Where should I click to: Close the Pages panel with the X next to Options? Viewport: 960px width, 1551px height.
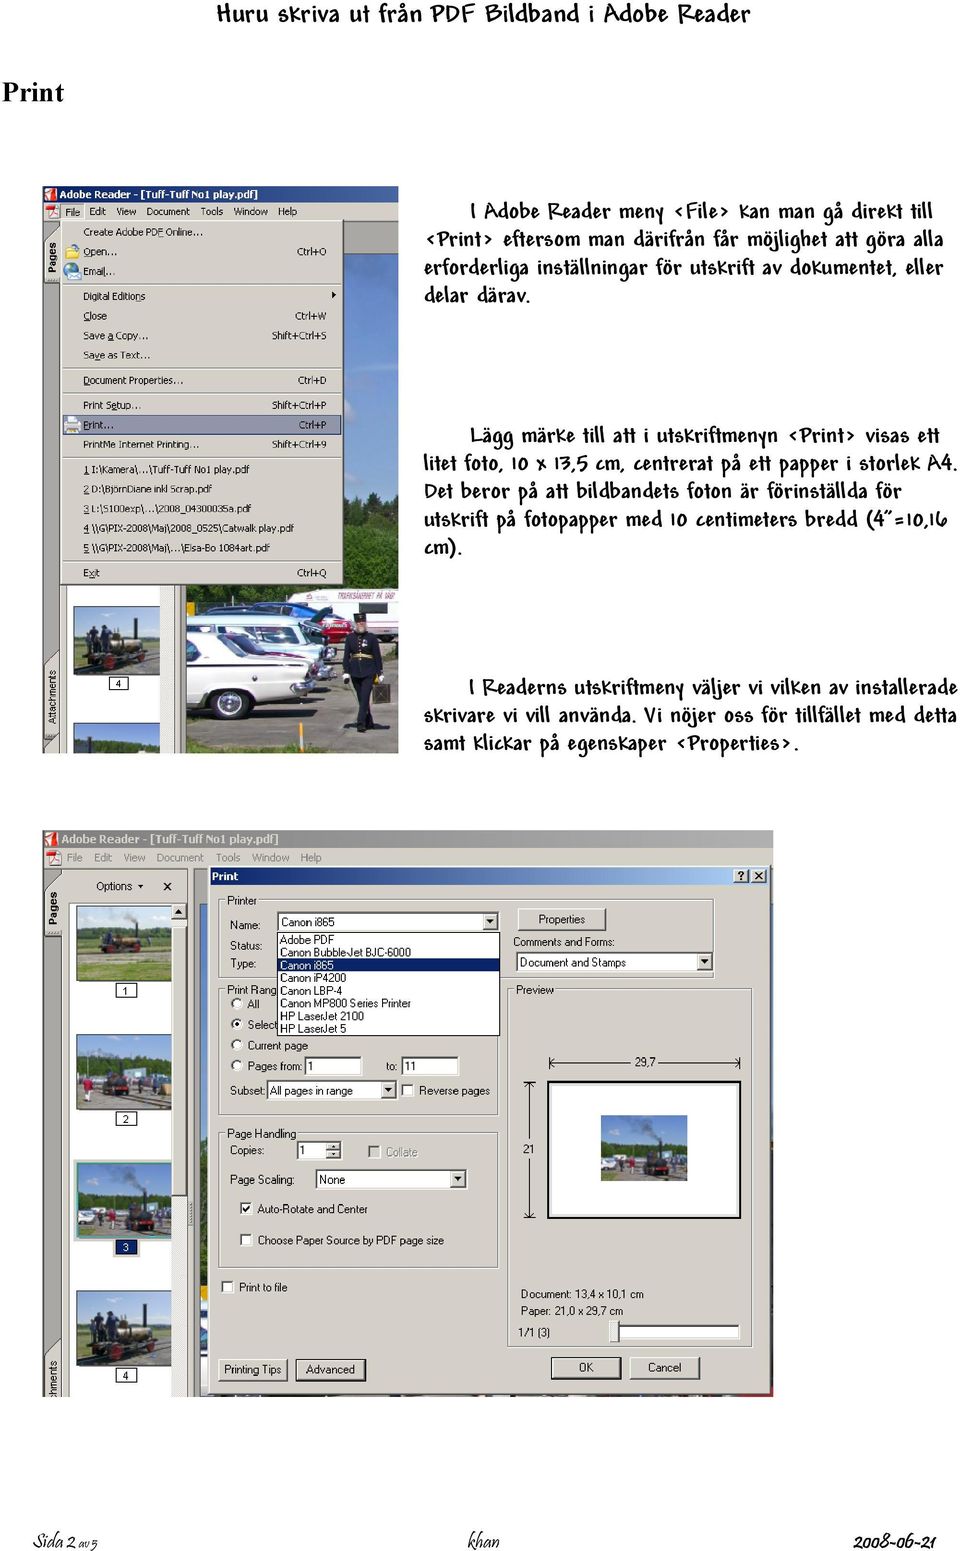167,886
